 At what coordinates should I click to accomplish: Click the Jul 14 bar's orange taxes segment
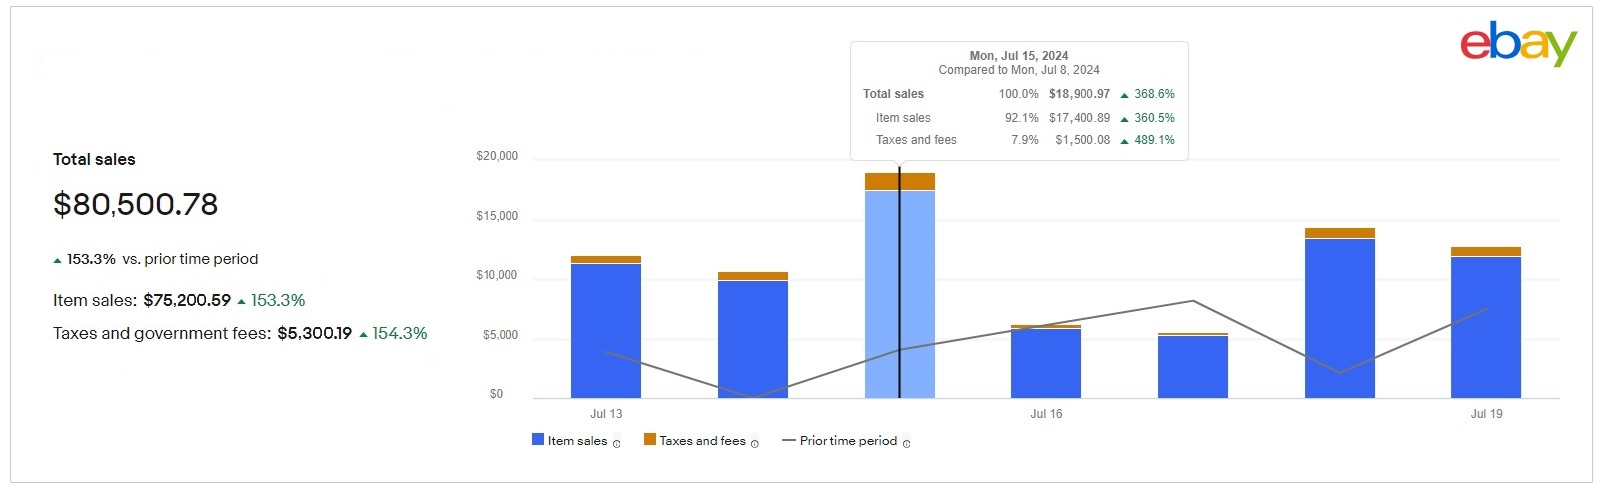[753, 276]
